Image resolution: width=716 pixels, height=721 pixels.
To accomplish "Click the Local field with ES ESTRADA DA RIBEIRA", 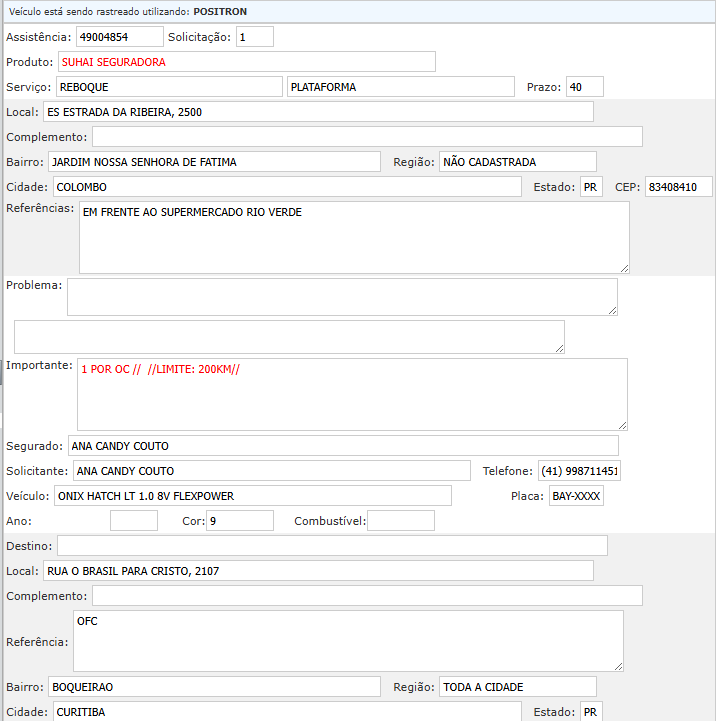I will pos(318,112).
